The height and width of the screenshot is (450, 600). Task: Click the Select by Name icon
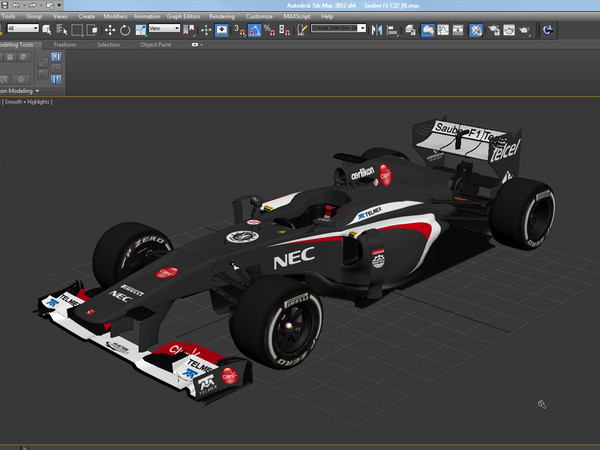[x=62, y=30]
